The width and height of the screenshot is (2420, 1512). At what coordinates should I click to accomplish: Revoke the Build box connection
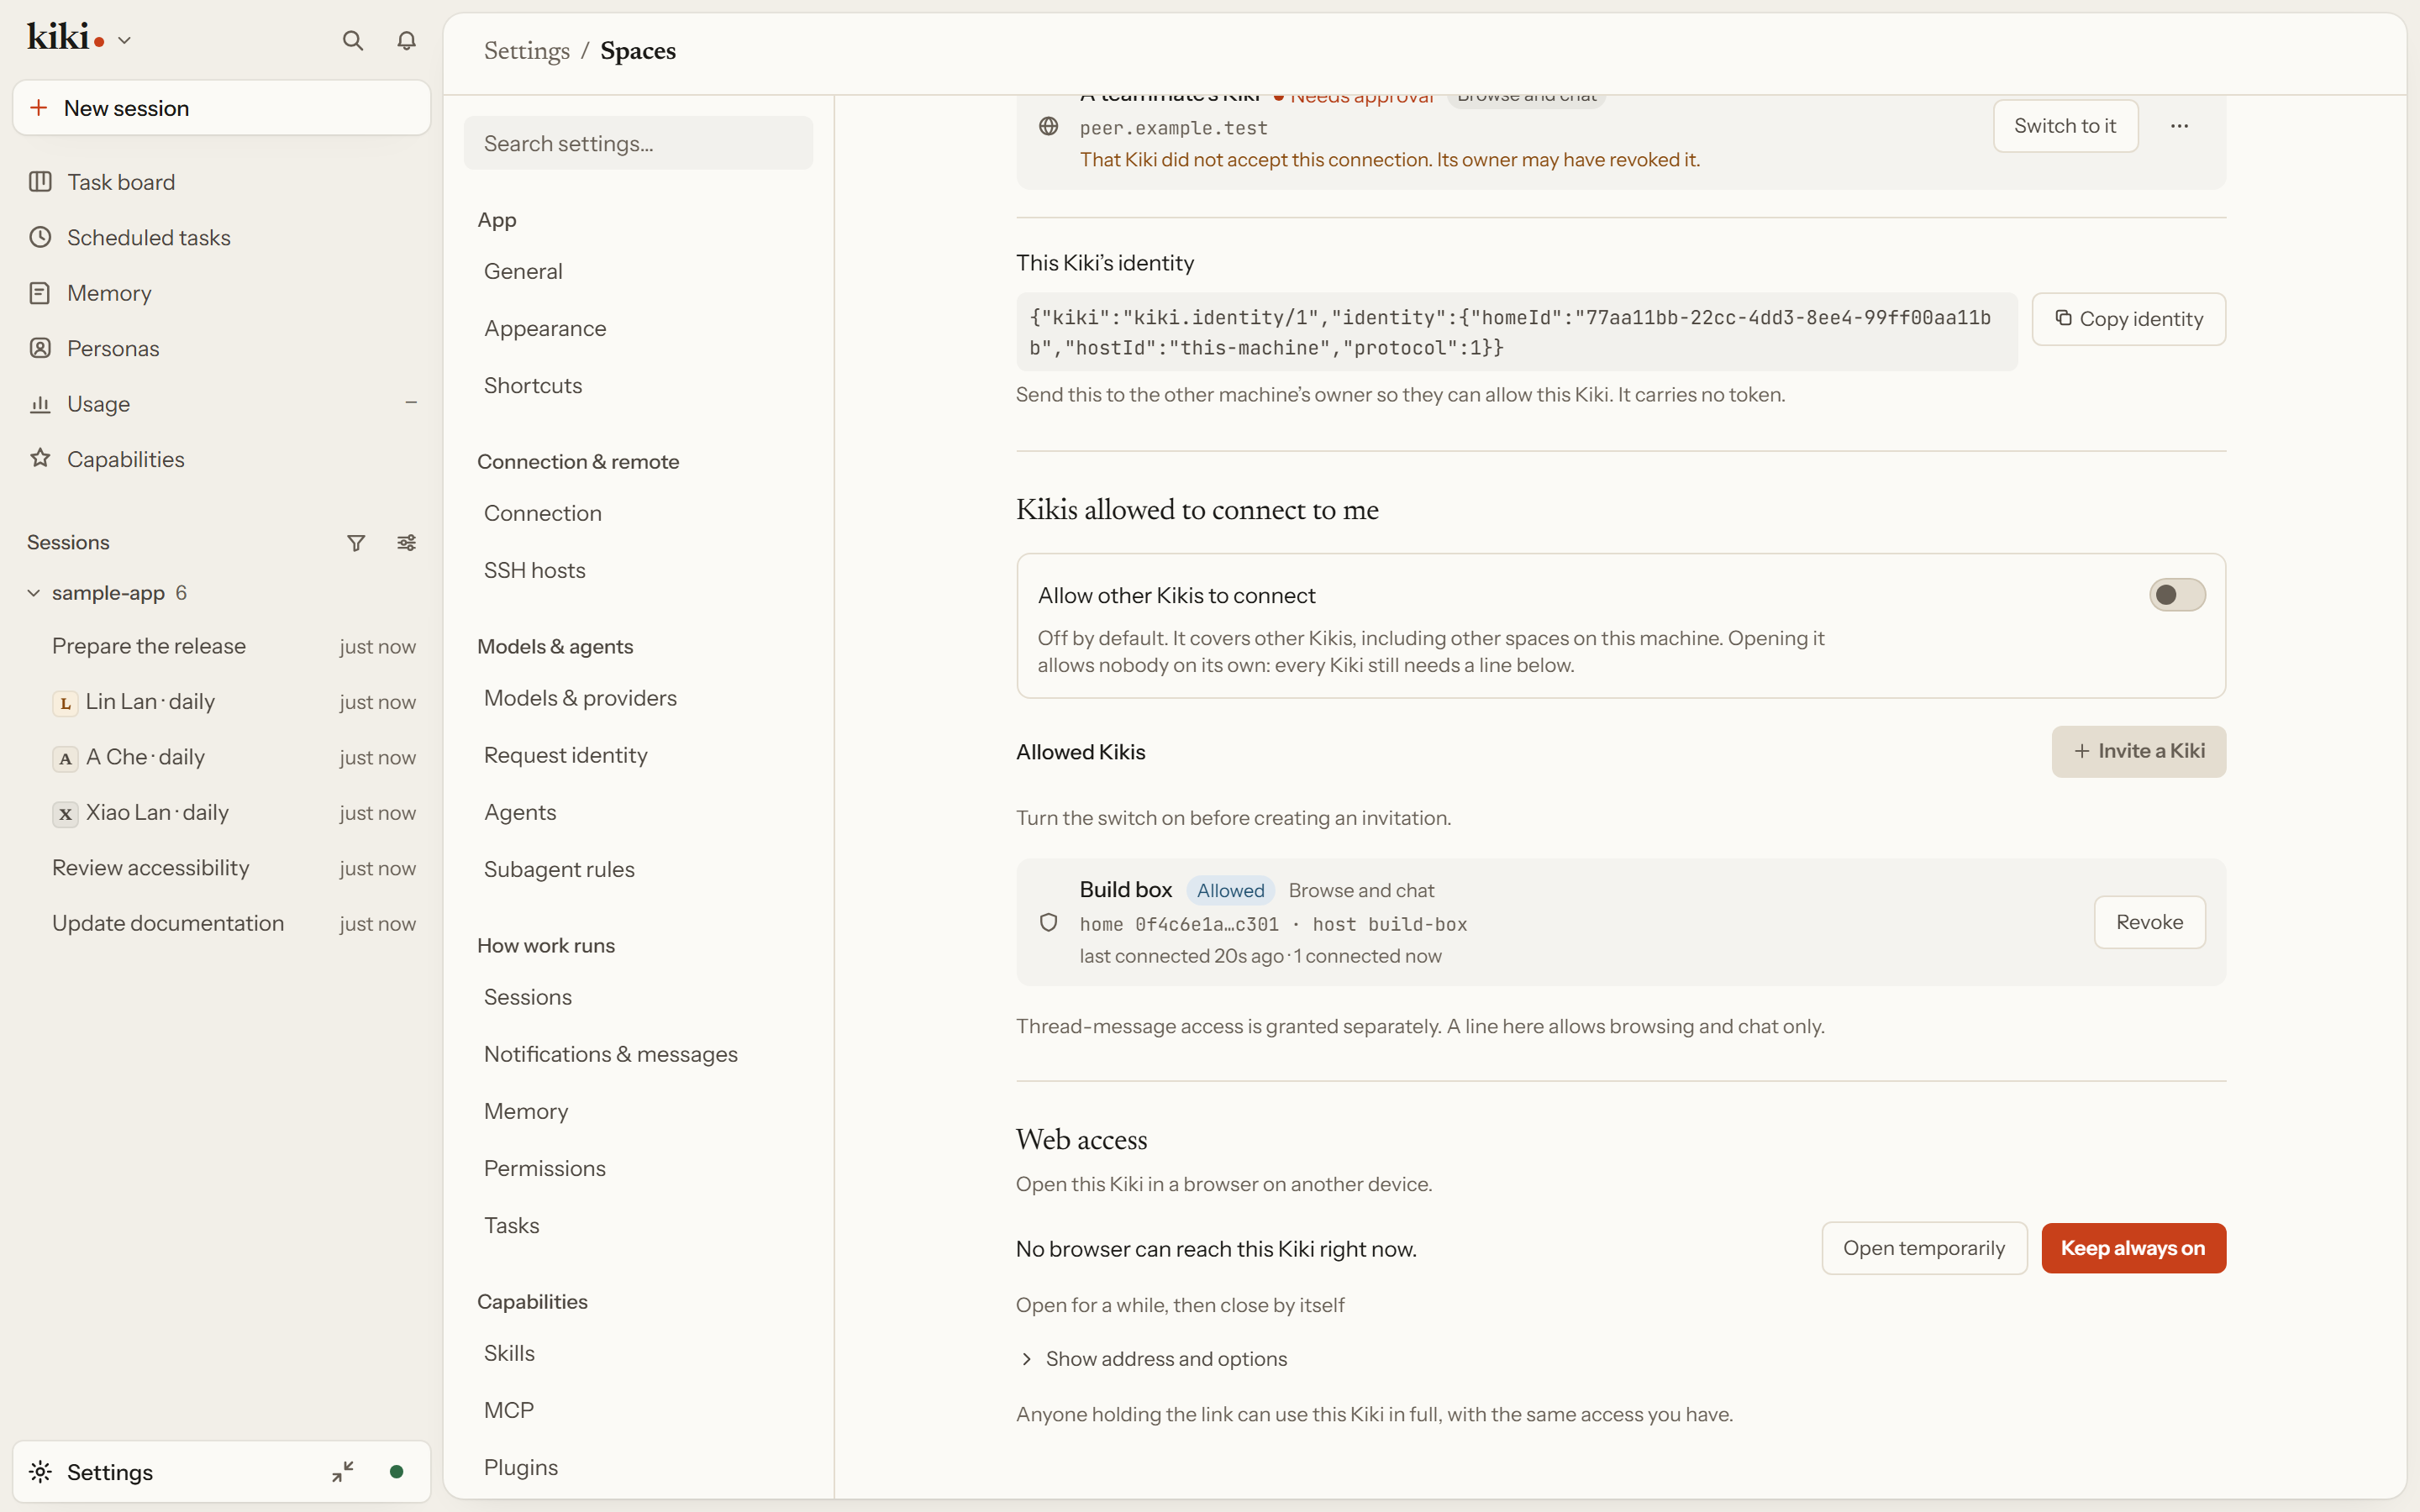[x=2149, y=922]
